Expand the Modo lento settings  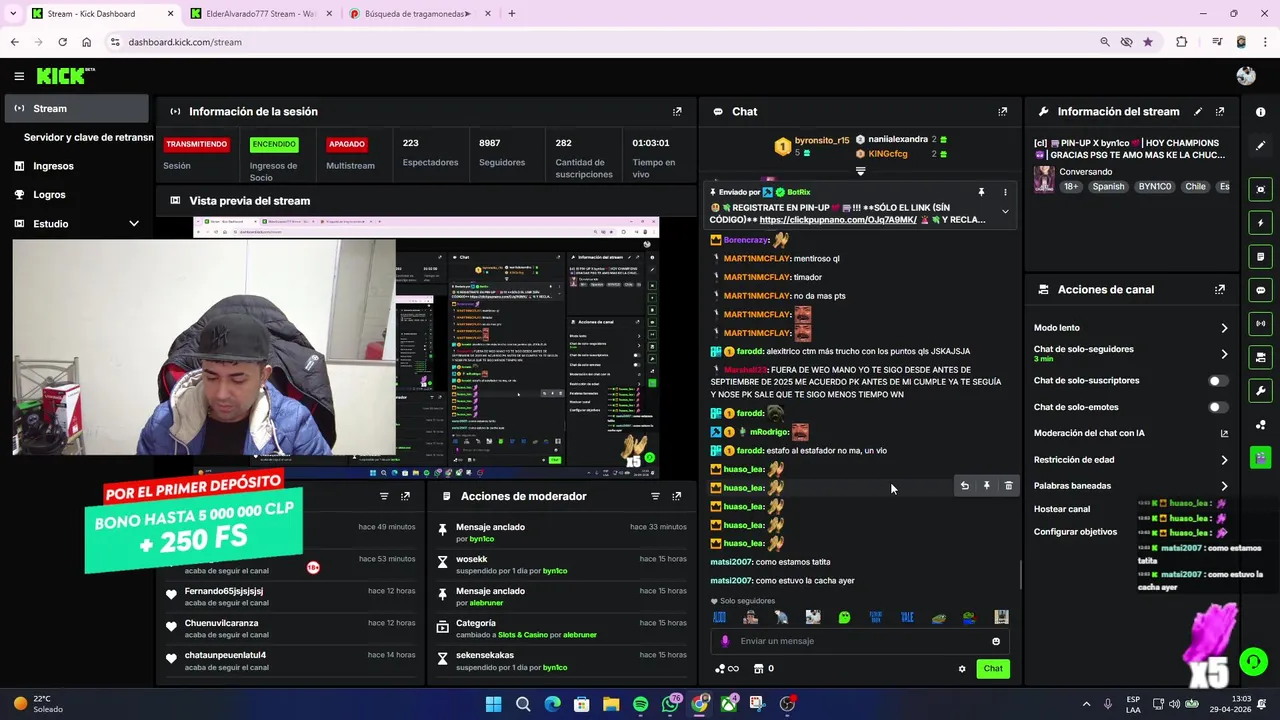[x=1224, y=328]
